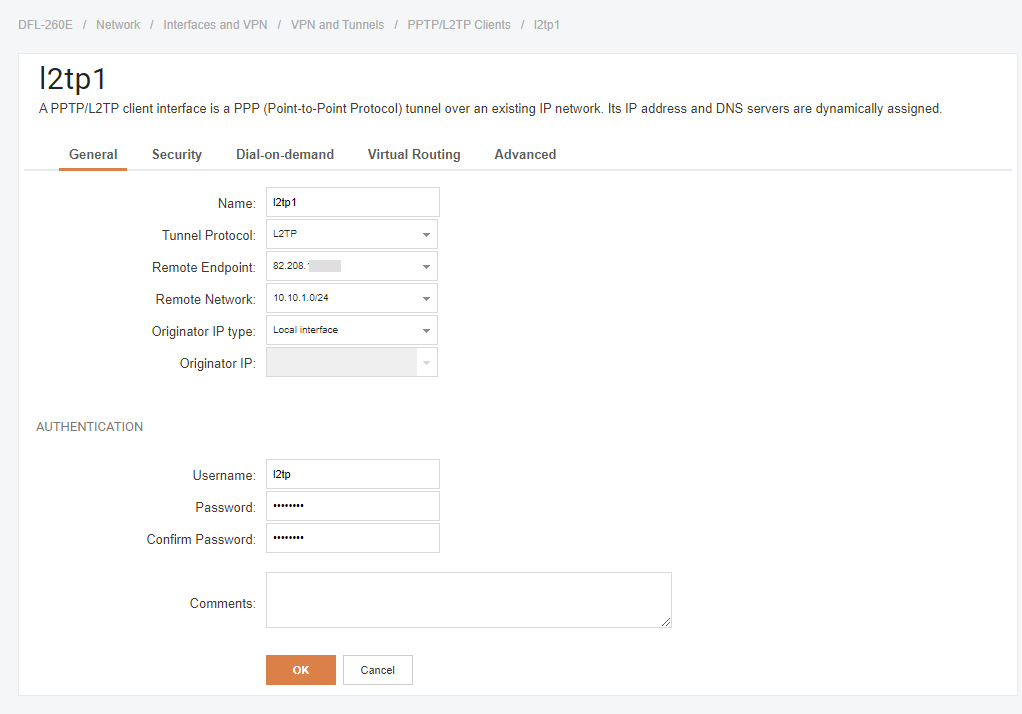Viewport: 1022px width, 714px height.
Task: Open the Tunnel Protocol dropdown
Action: 351,234
